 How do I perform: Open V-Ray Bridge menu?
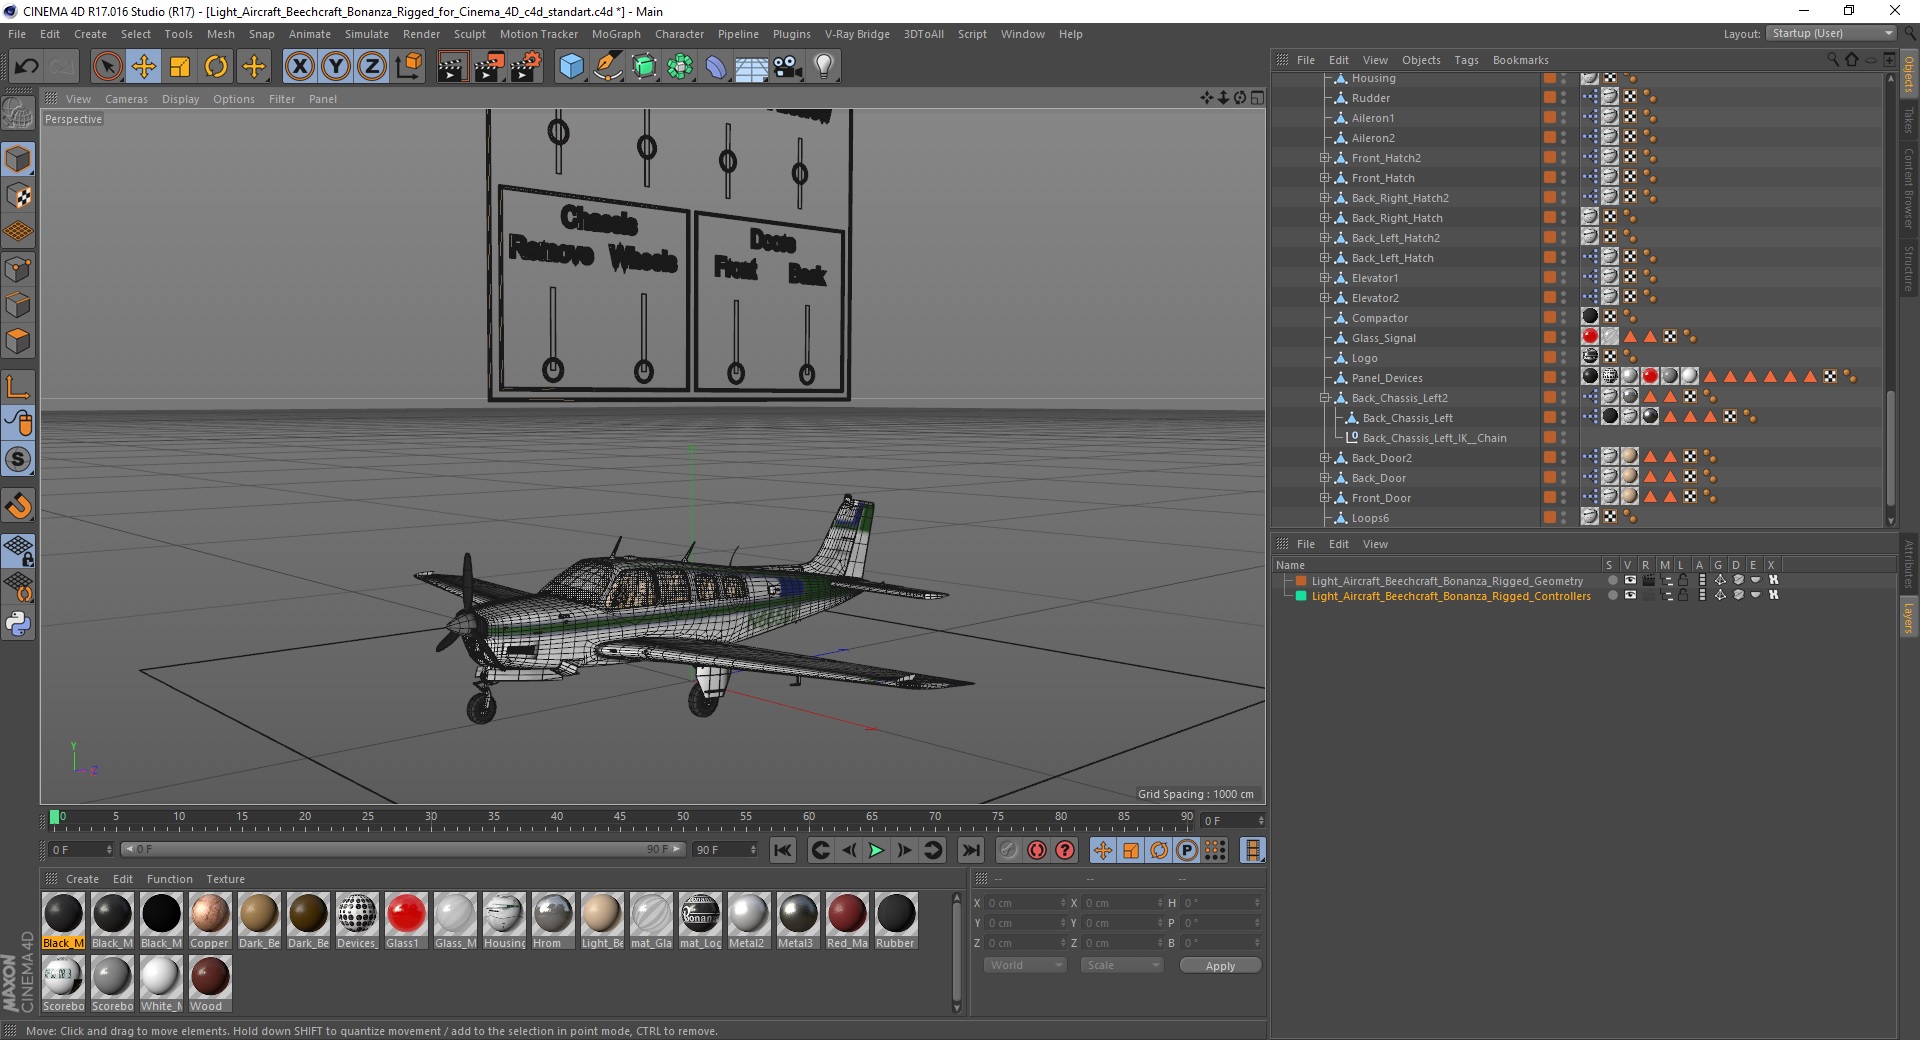[857, 34]
